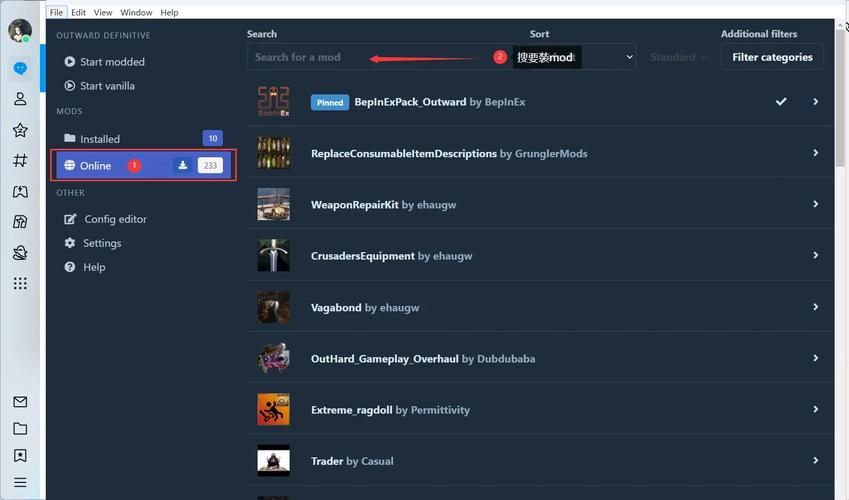Open Window menu

coord(136,12)
